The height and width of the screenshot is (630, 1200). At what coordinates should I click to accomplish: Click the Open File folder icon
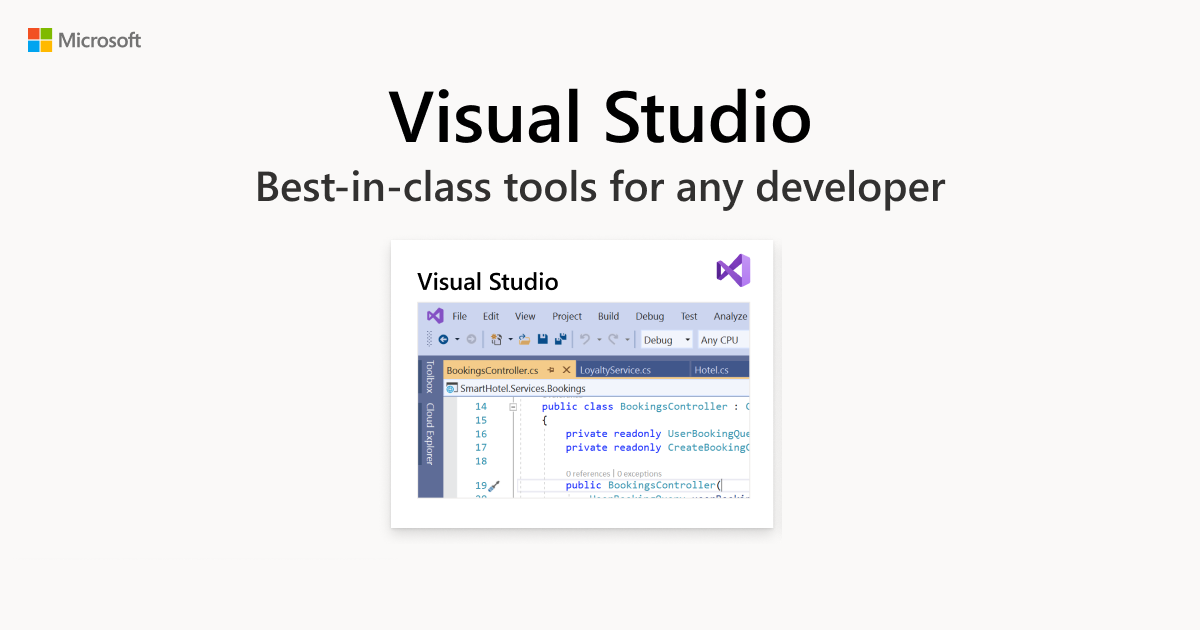(524, 340)
